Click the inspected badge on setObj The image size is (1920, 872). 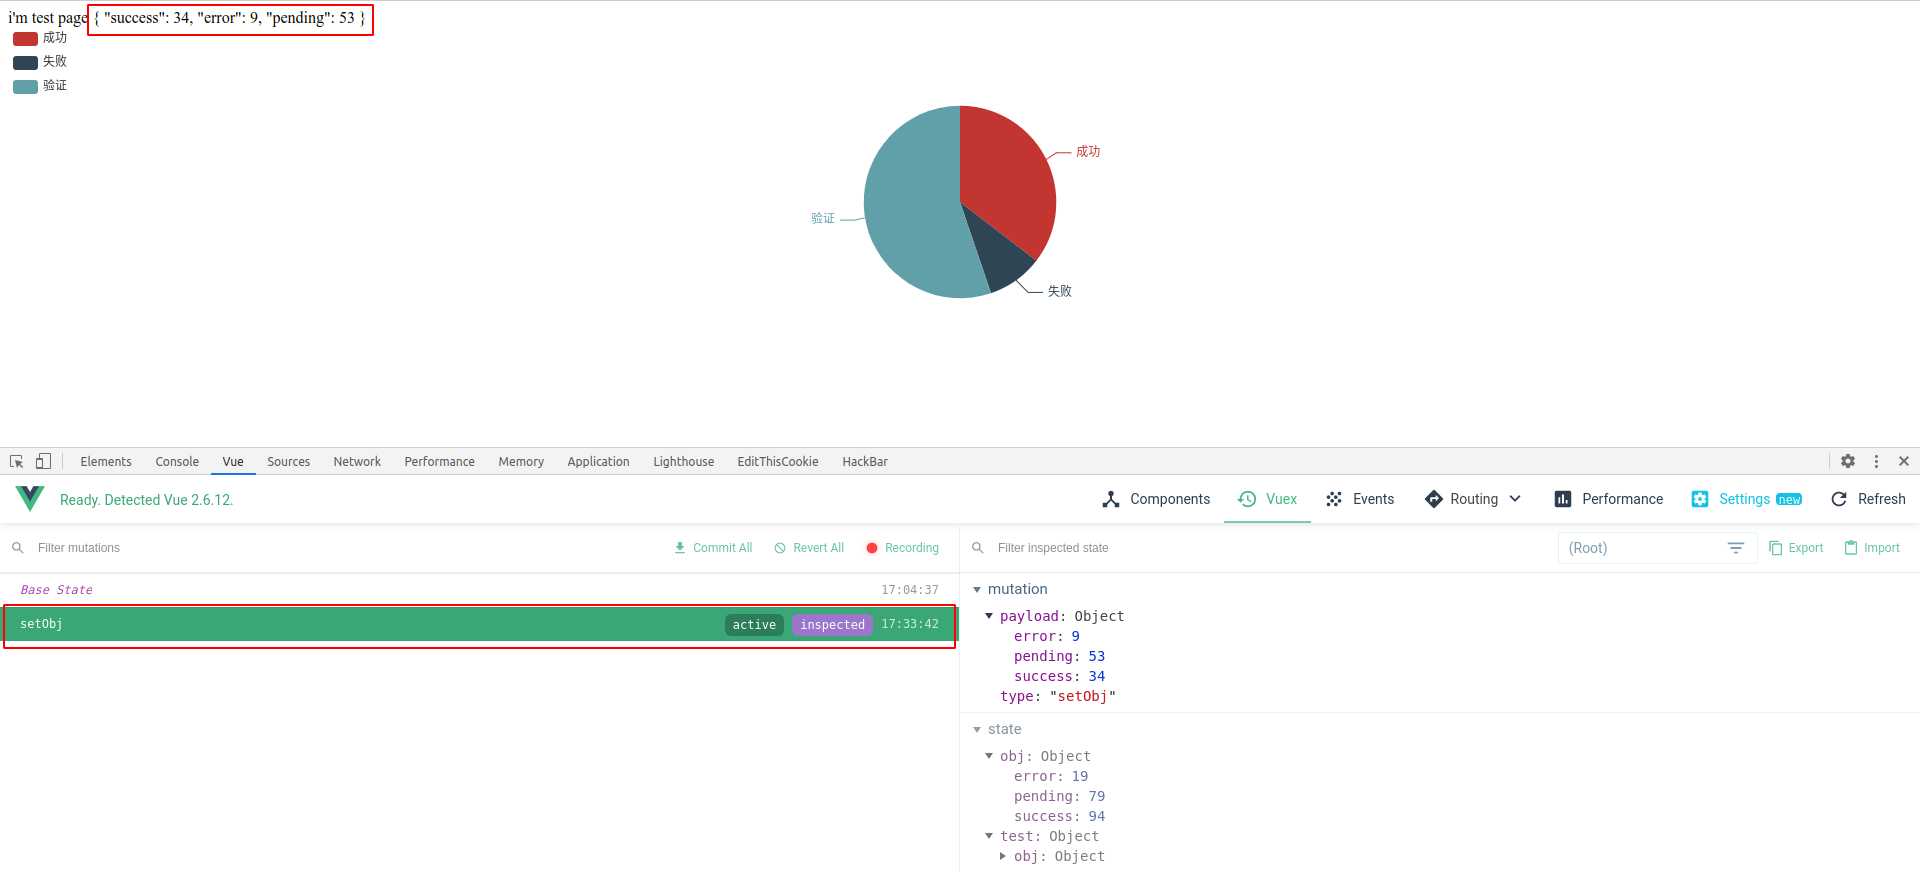(x=832, y=625)
